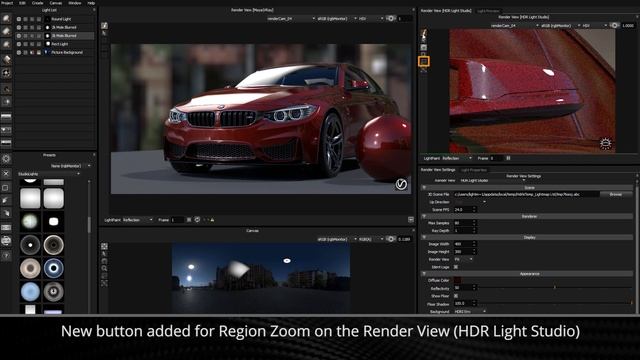The width and height of the screenshot is (640, 360).
Task: Toggle the Ident Logo checkbox
Action: coord(456,267)
